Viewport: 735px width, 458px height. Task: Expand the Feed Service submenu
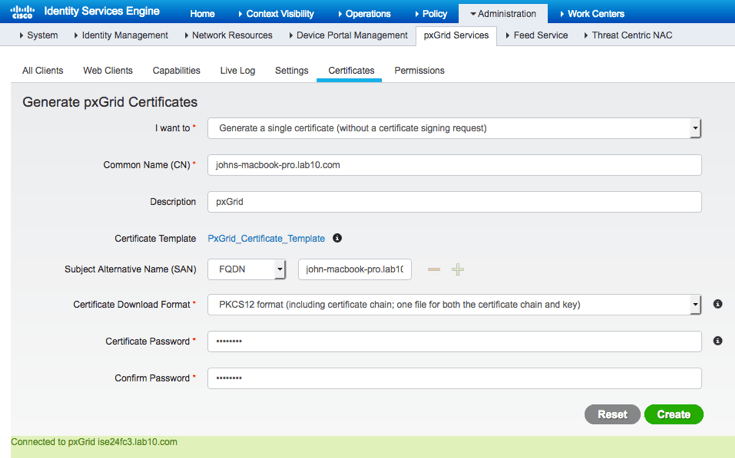(x=537, y=35)
